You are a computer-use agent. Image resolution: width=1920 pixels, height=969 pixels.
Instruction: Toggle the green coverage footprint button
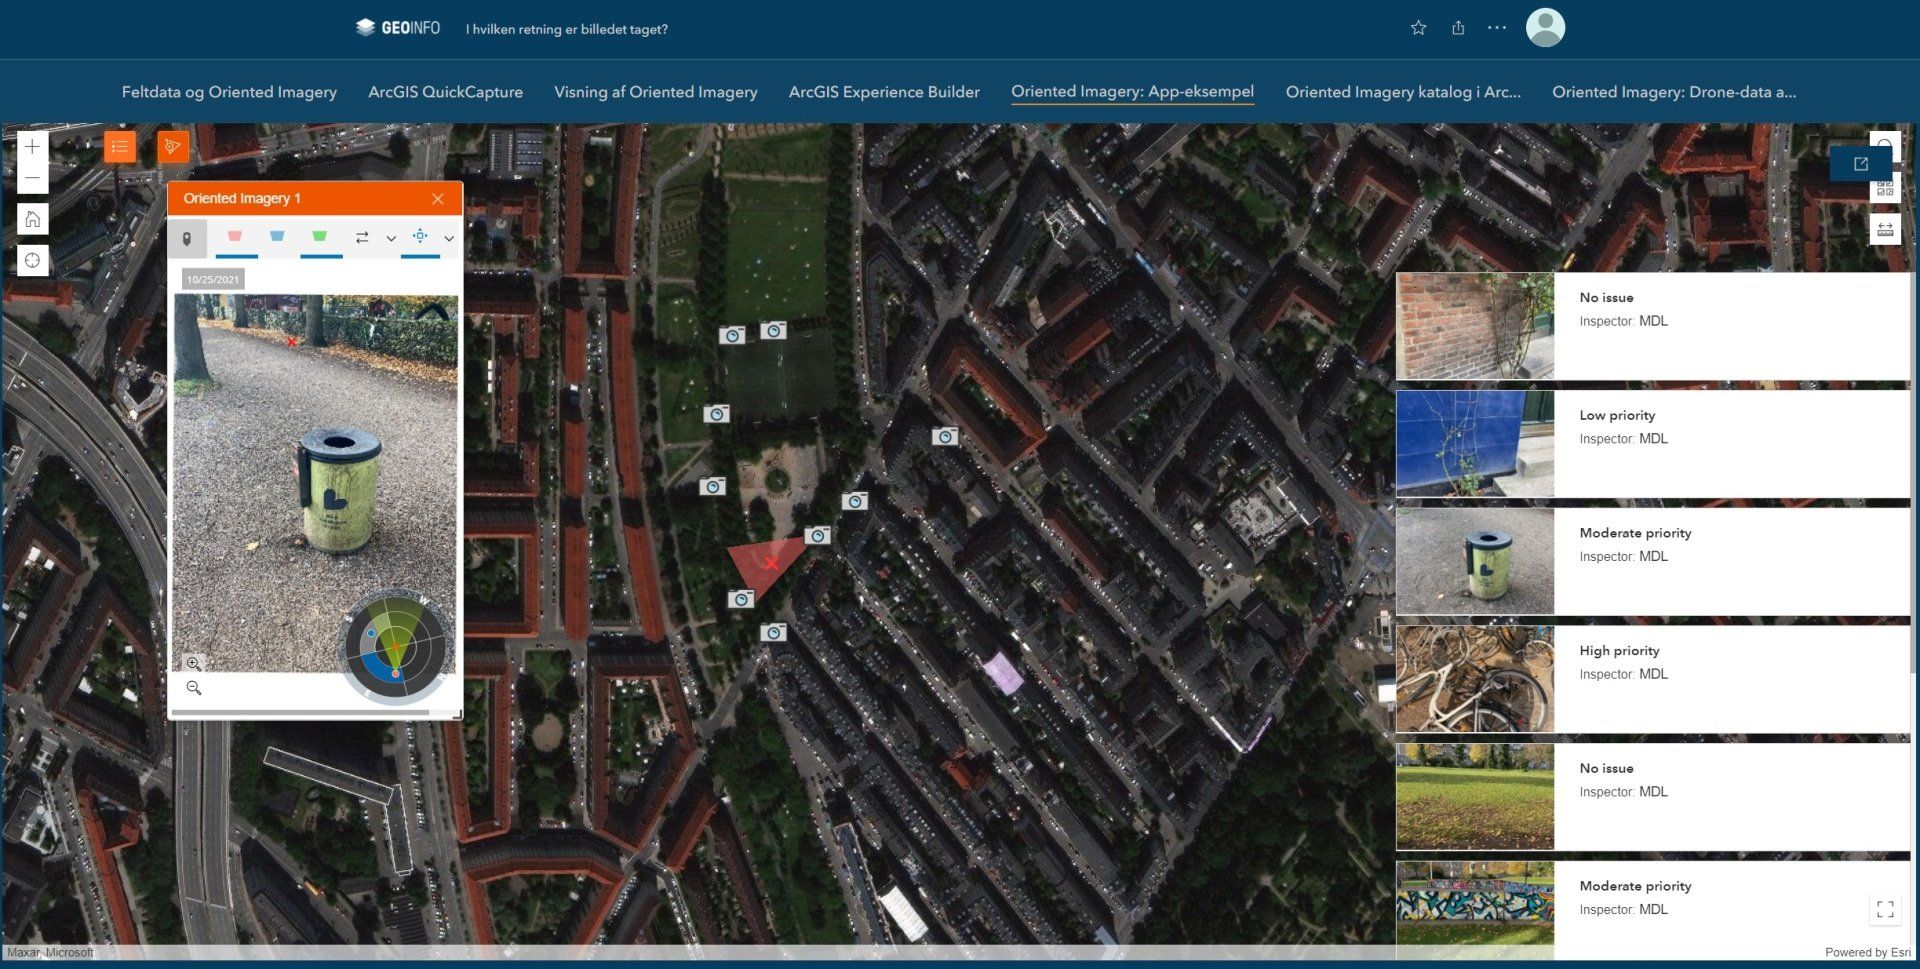[320, 237]
